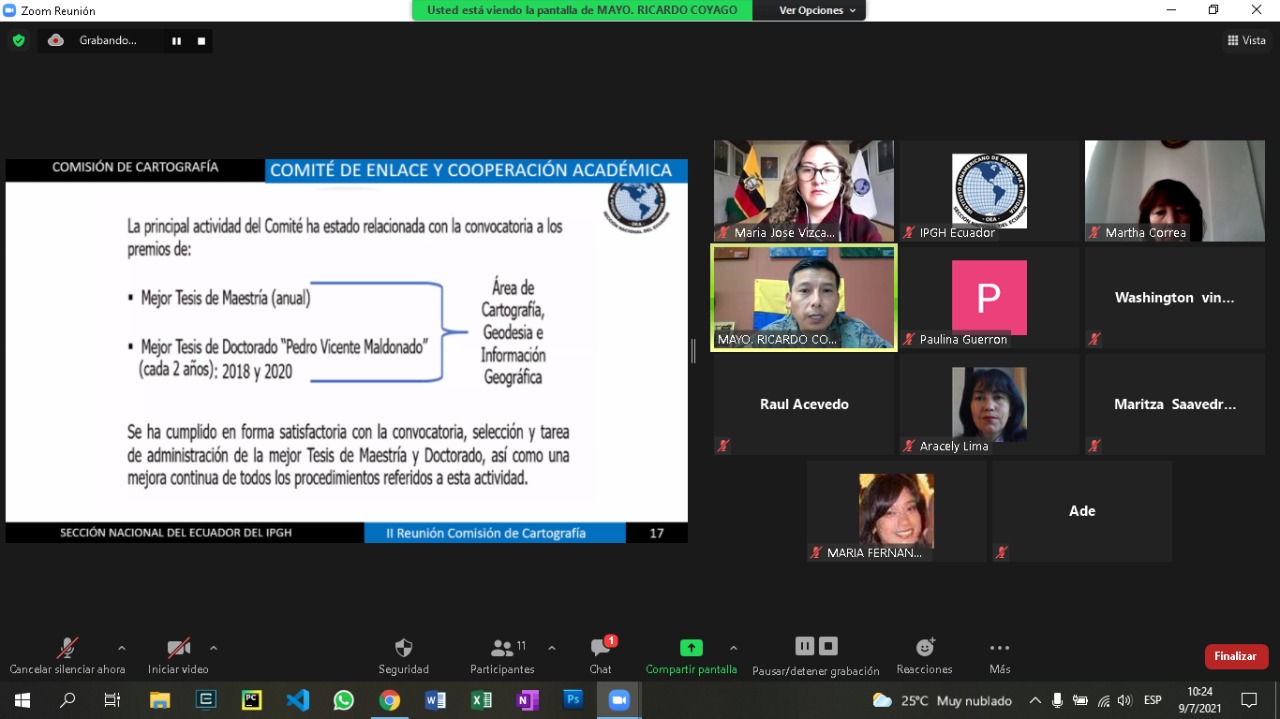Pause recording from the top recording bar
This screenshot has height=719, width=1280.
(176, 41)
